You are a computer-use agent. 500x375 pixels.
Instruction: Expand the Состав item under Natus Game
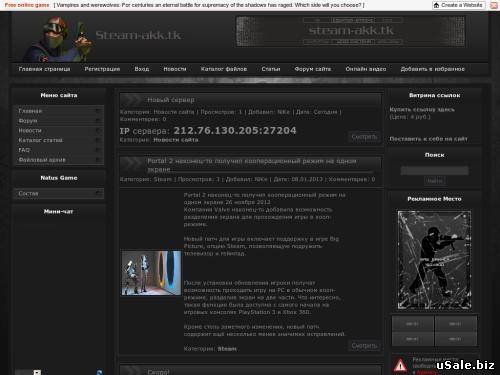[x=59, y=193]
